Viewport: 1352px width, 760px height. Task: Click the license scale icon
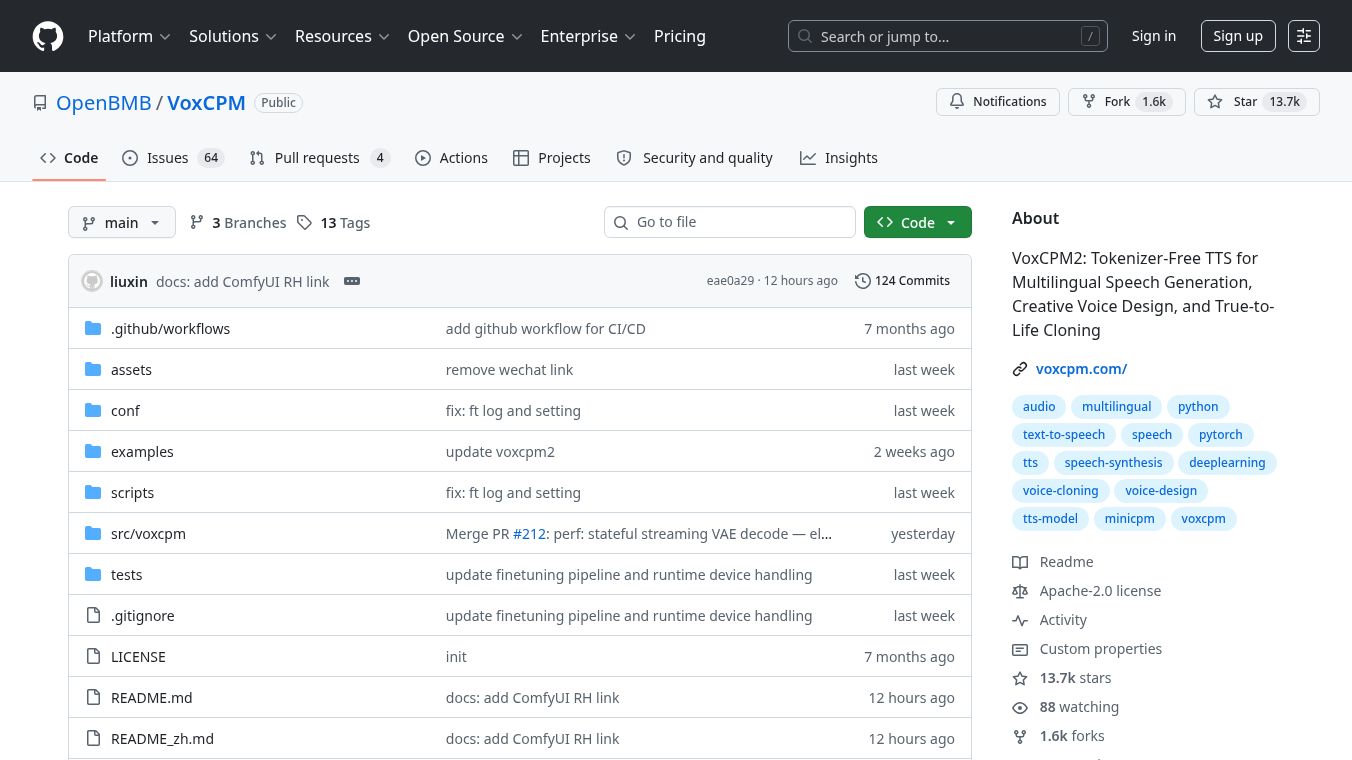point(1020,591)
